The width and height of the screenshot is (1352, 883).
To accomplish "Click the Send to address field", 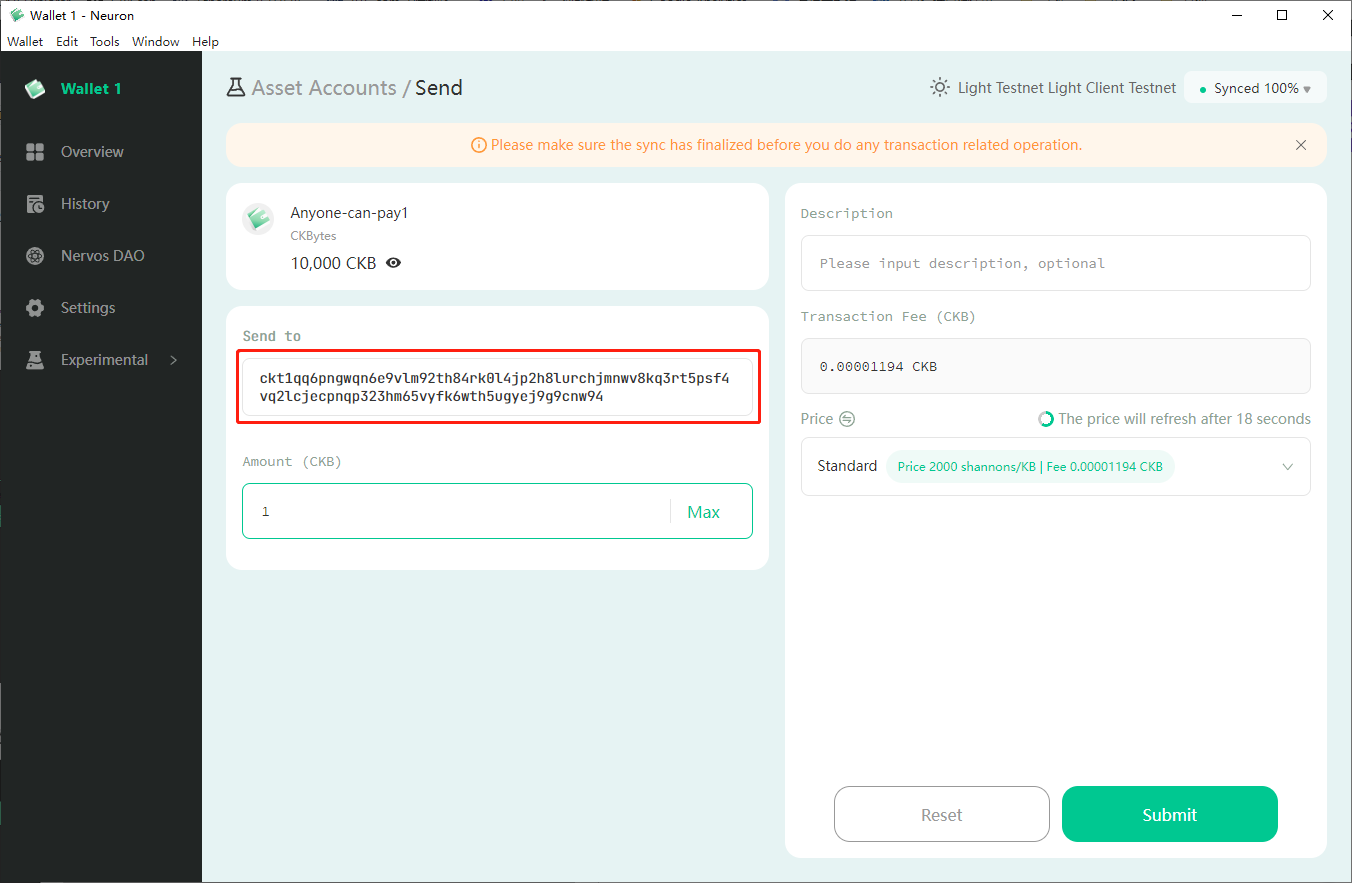I will 497,387.
